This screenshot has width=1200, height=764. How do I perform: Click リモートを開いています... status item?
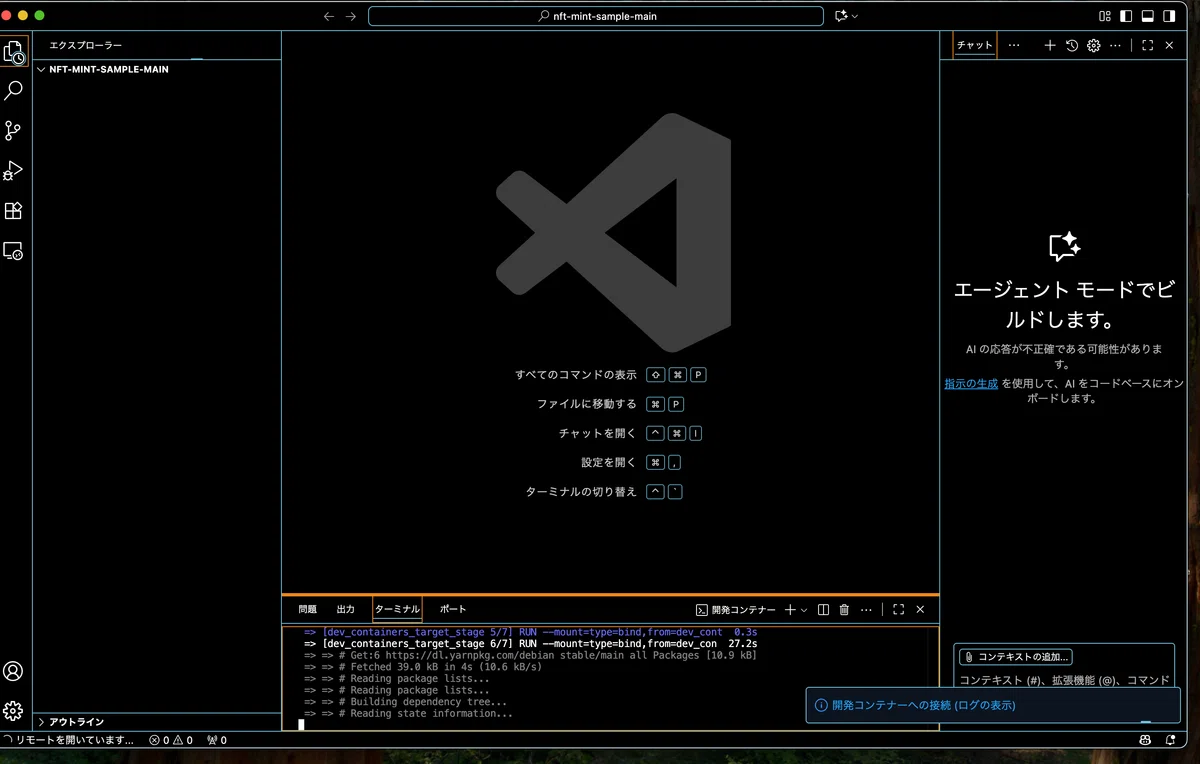pyautogui.click(x=70, y=740)
